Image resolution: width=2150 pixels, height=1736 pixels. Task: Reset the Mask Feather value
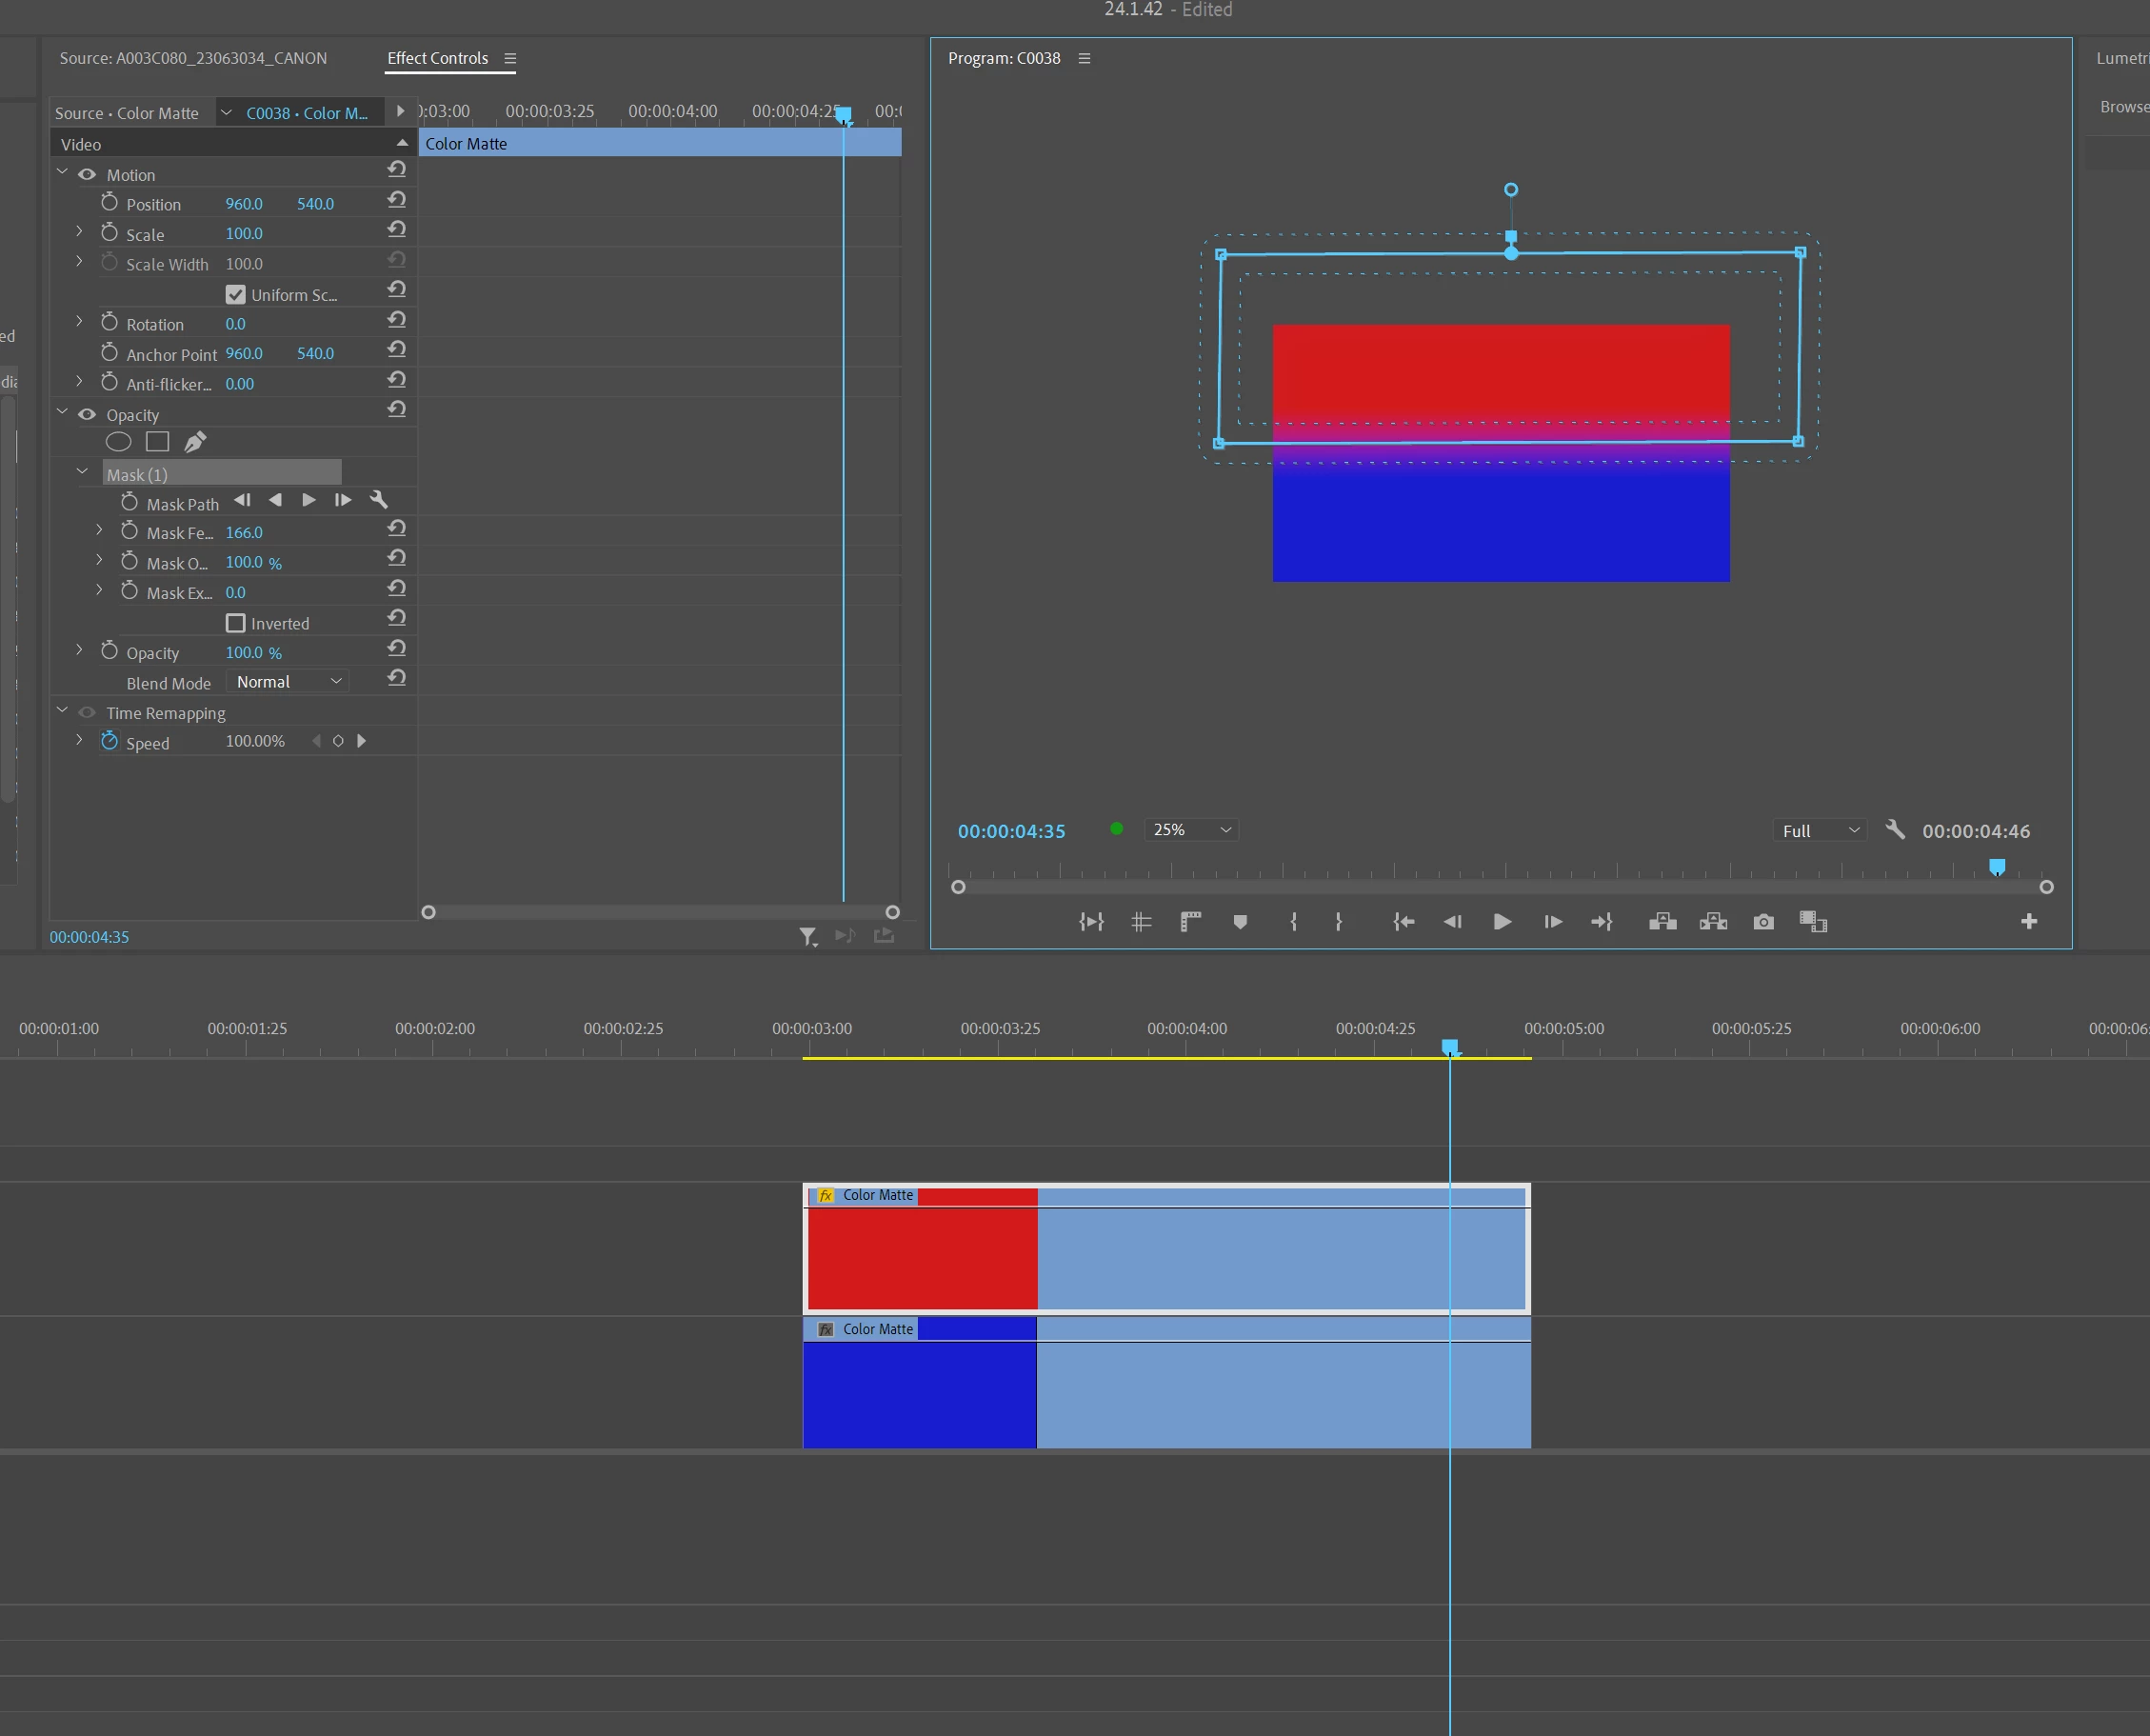coord(396,529)
